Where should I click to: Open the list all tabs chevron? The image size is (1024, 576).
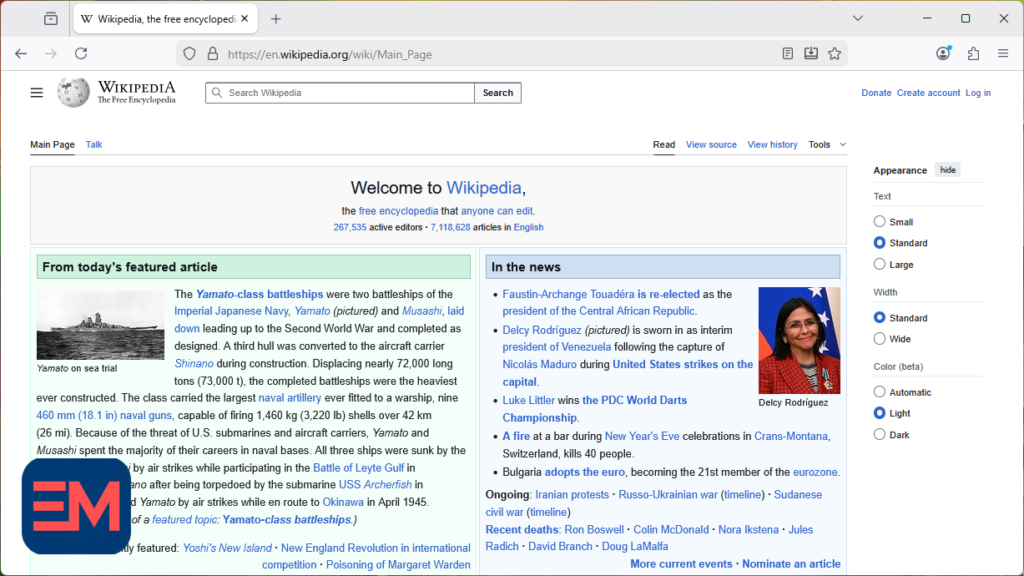858,18
